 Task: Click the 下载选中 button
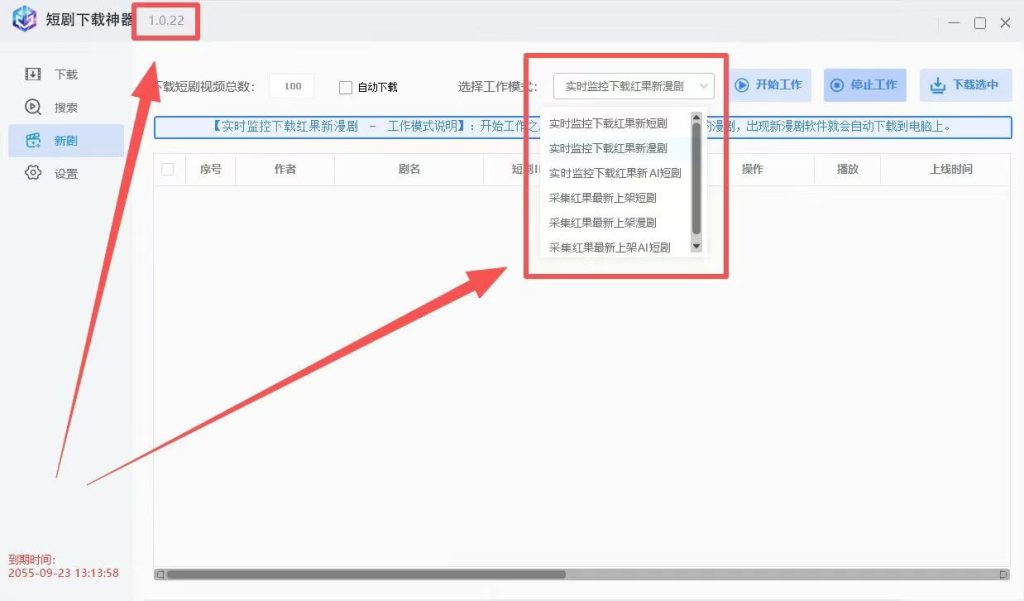tap(965, 85)
